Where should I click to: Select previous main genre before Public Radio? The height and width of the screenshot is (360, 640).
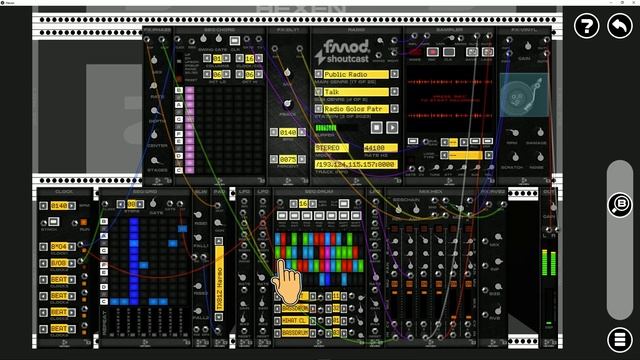pyautogui.click(x=318, y=74)
